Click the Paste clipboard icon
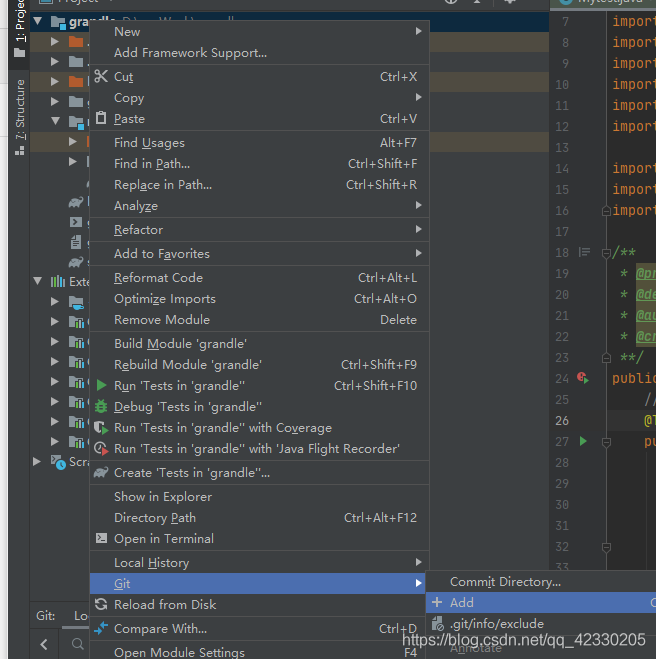 [101, 118]
